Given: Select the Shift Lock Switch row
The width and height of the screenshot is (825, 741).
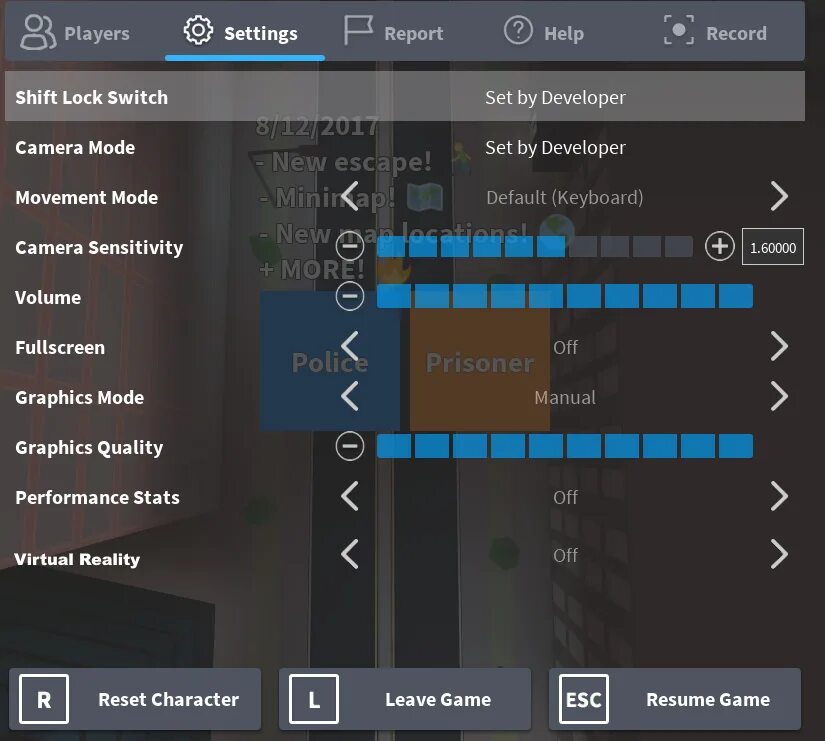Looking at the screenshot, I should (x=405, y=96).
